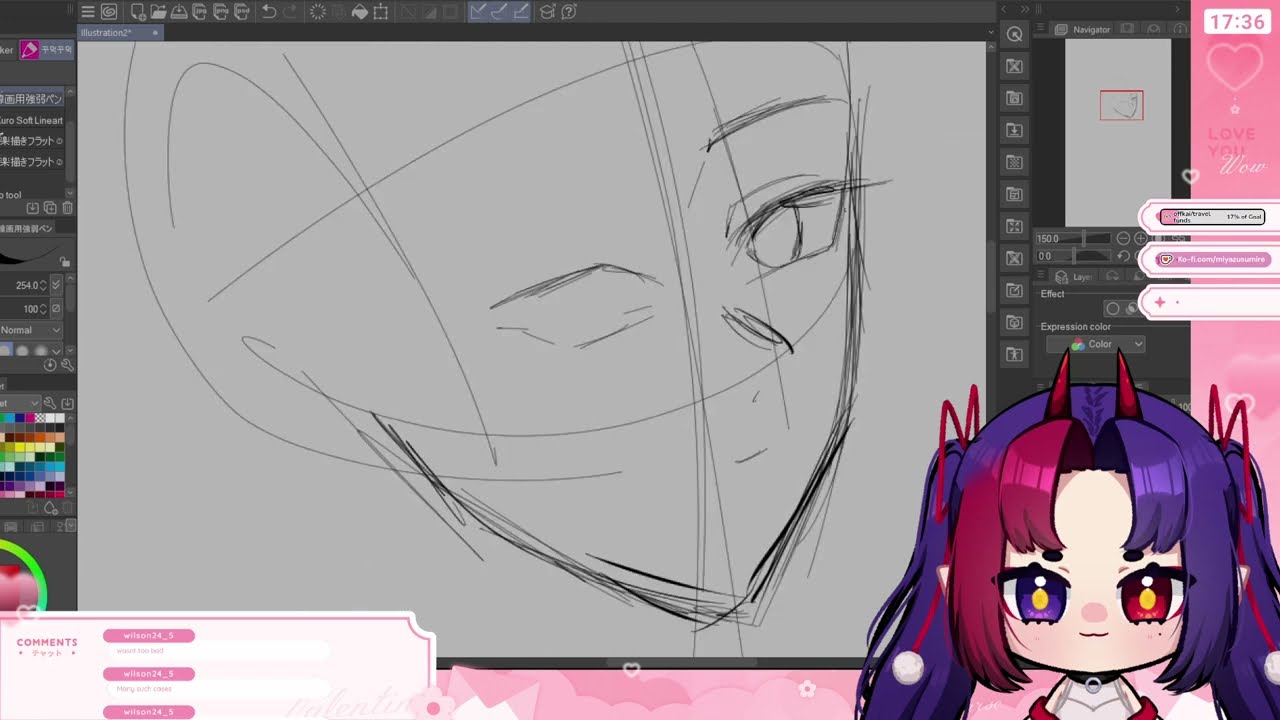Toggle Snap to Special Ruler

498,12
